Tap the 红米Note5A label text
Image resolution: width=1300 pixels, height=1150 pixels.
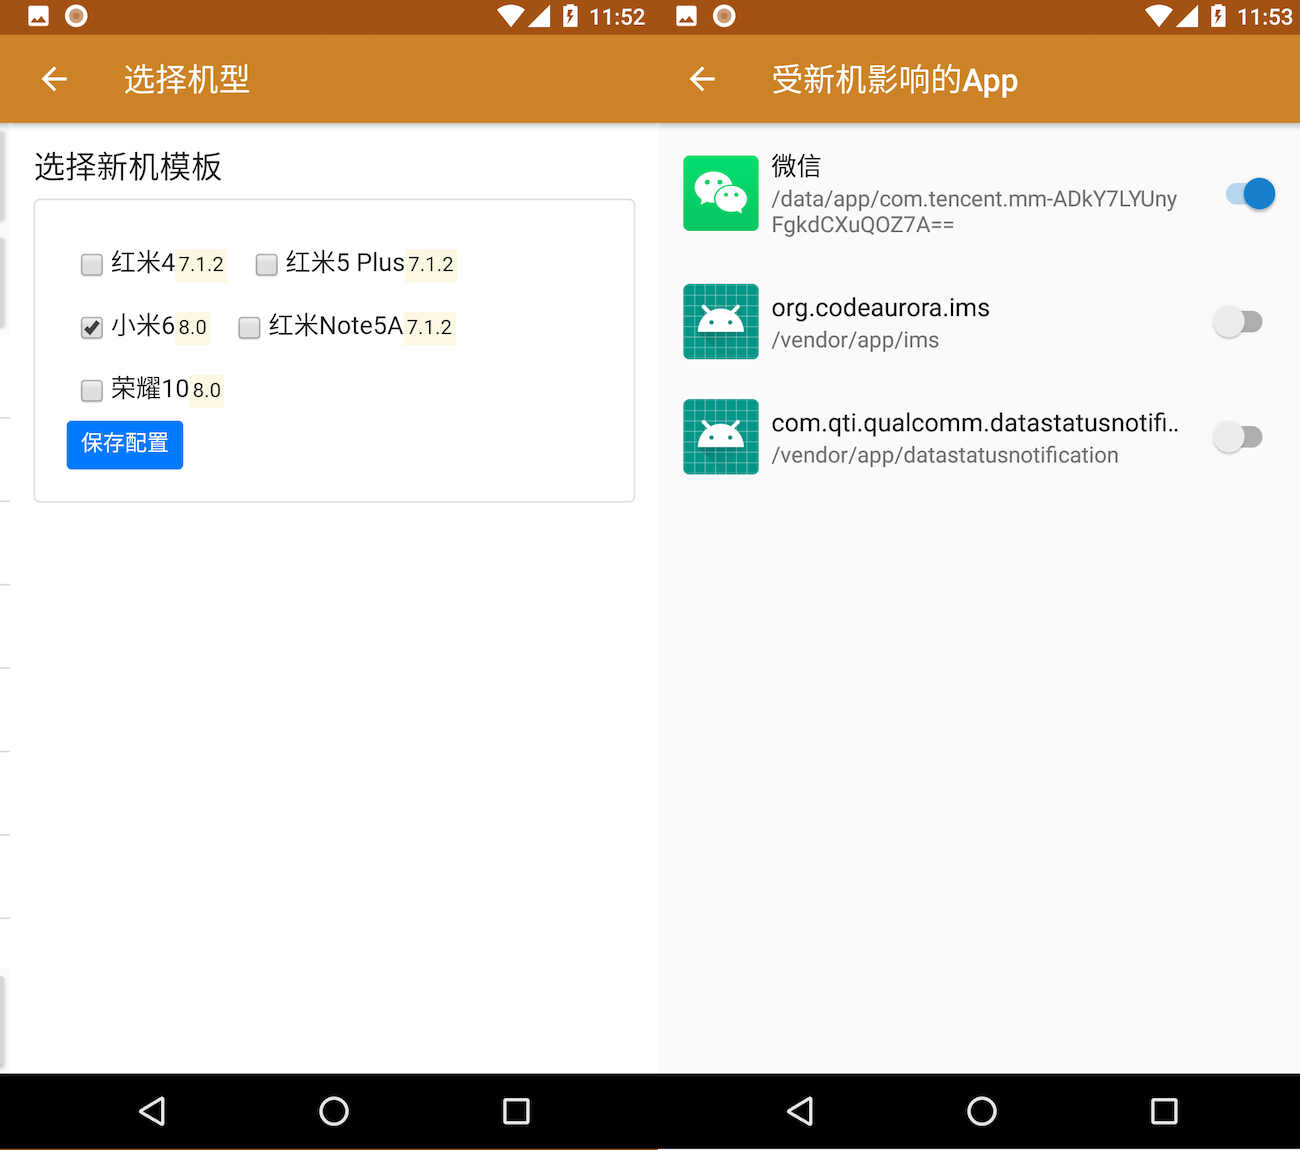(336, 325)
